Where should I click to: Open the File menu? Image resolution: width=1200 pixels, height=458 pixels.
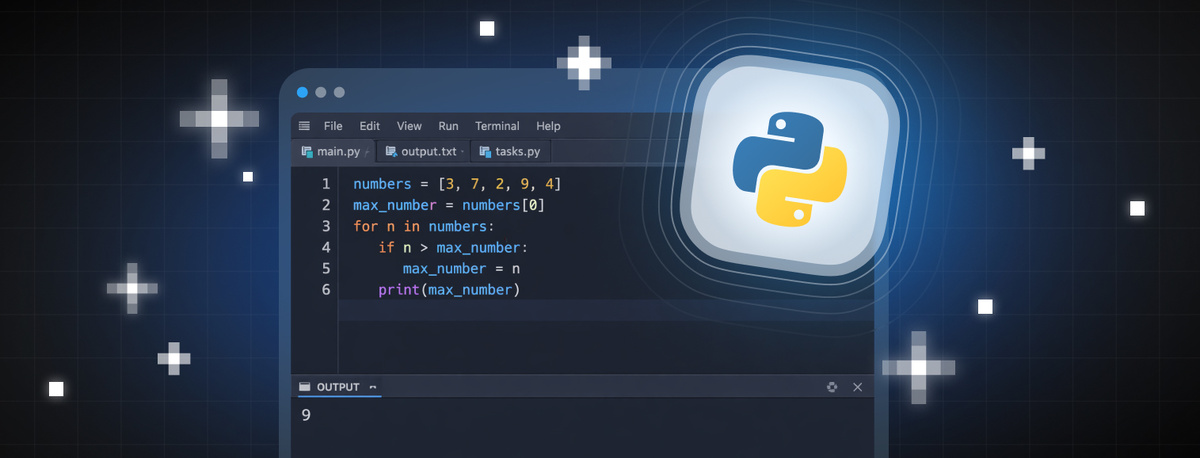pyautogui.click(x=333, y=126)
